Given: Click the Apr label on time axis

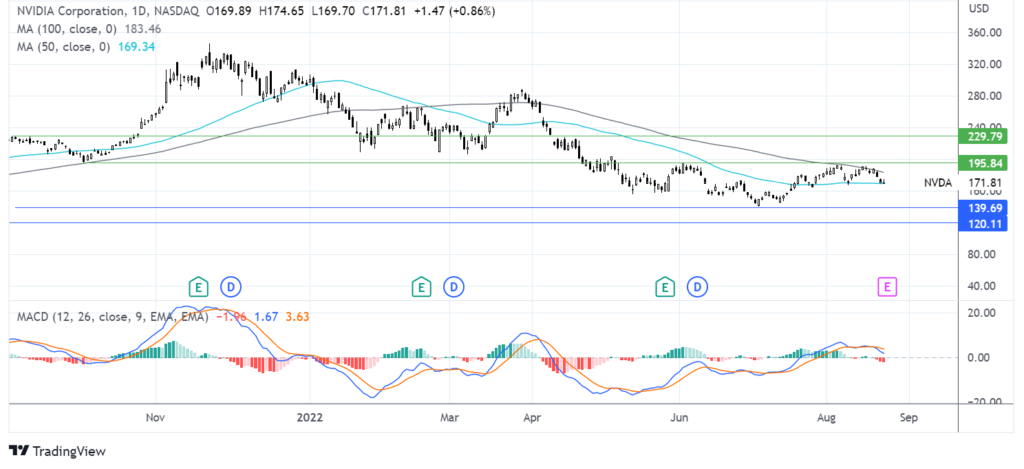Looking at the screenshot, I should point(531,417).
